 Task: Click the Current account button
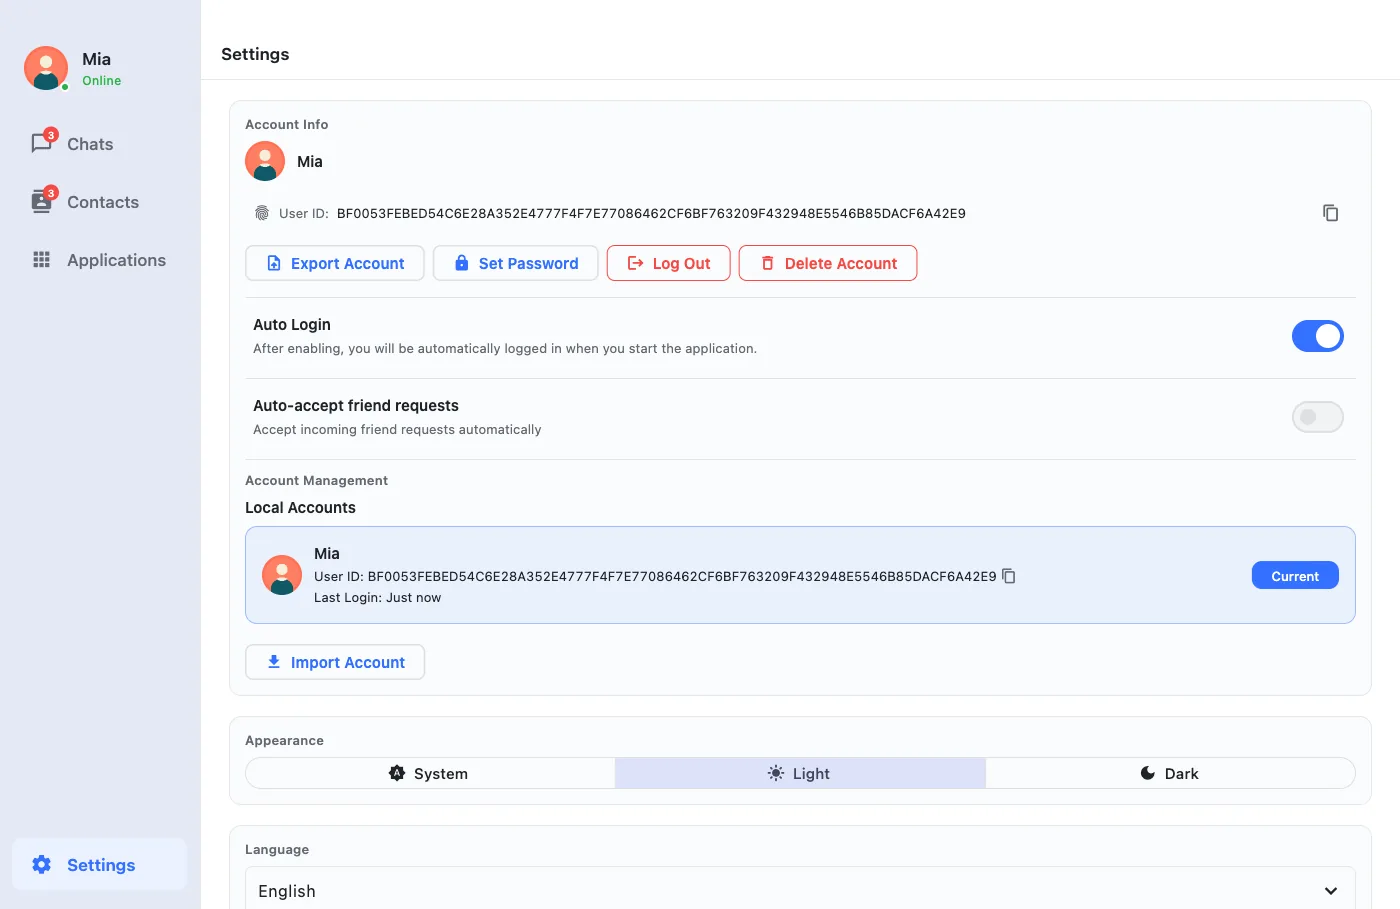pos(1295,576)
